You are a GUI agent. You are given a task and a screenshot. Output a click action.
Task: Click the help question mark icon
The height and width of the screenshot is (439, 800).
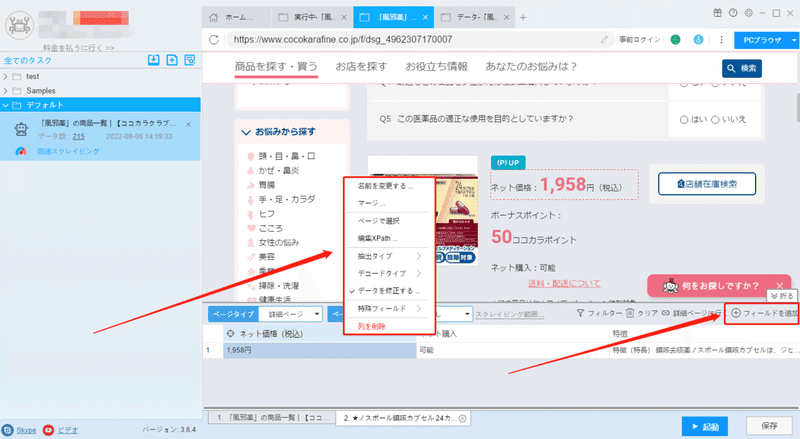733,13
